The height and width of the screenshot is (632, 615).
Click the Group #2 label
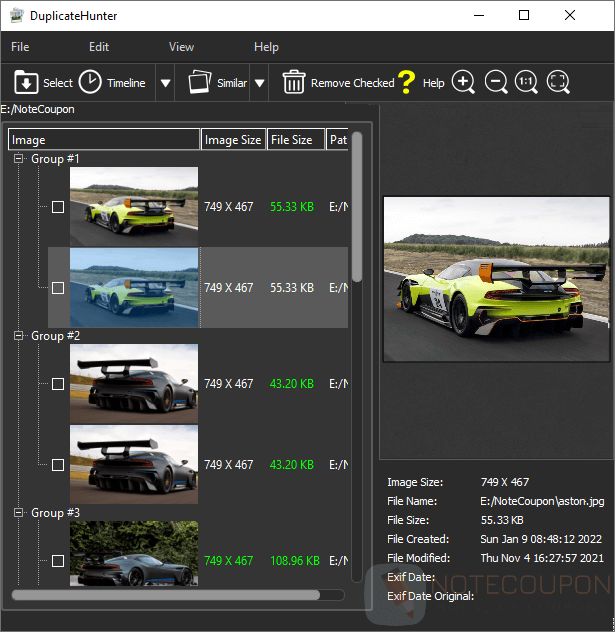pyautogui.click(x=55, y=335)
